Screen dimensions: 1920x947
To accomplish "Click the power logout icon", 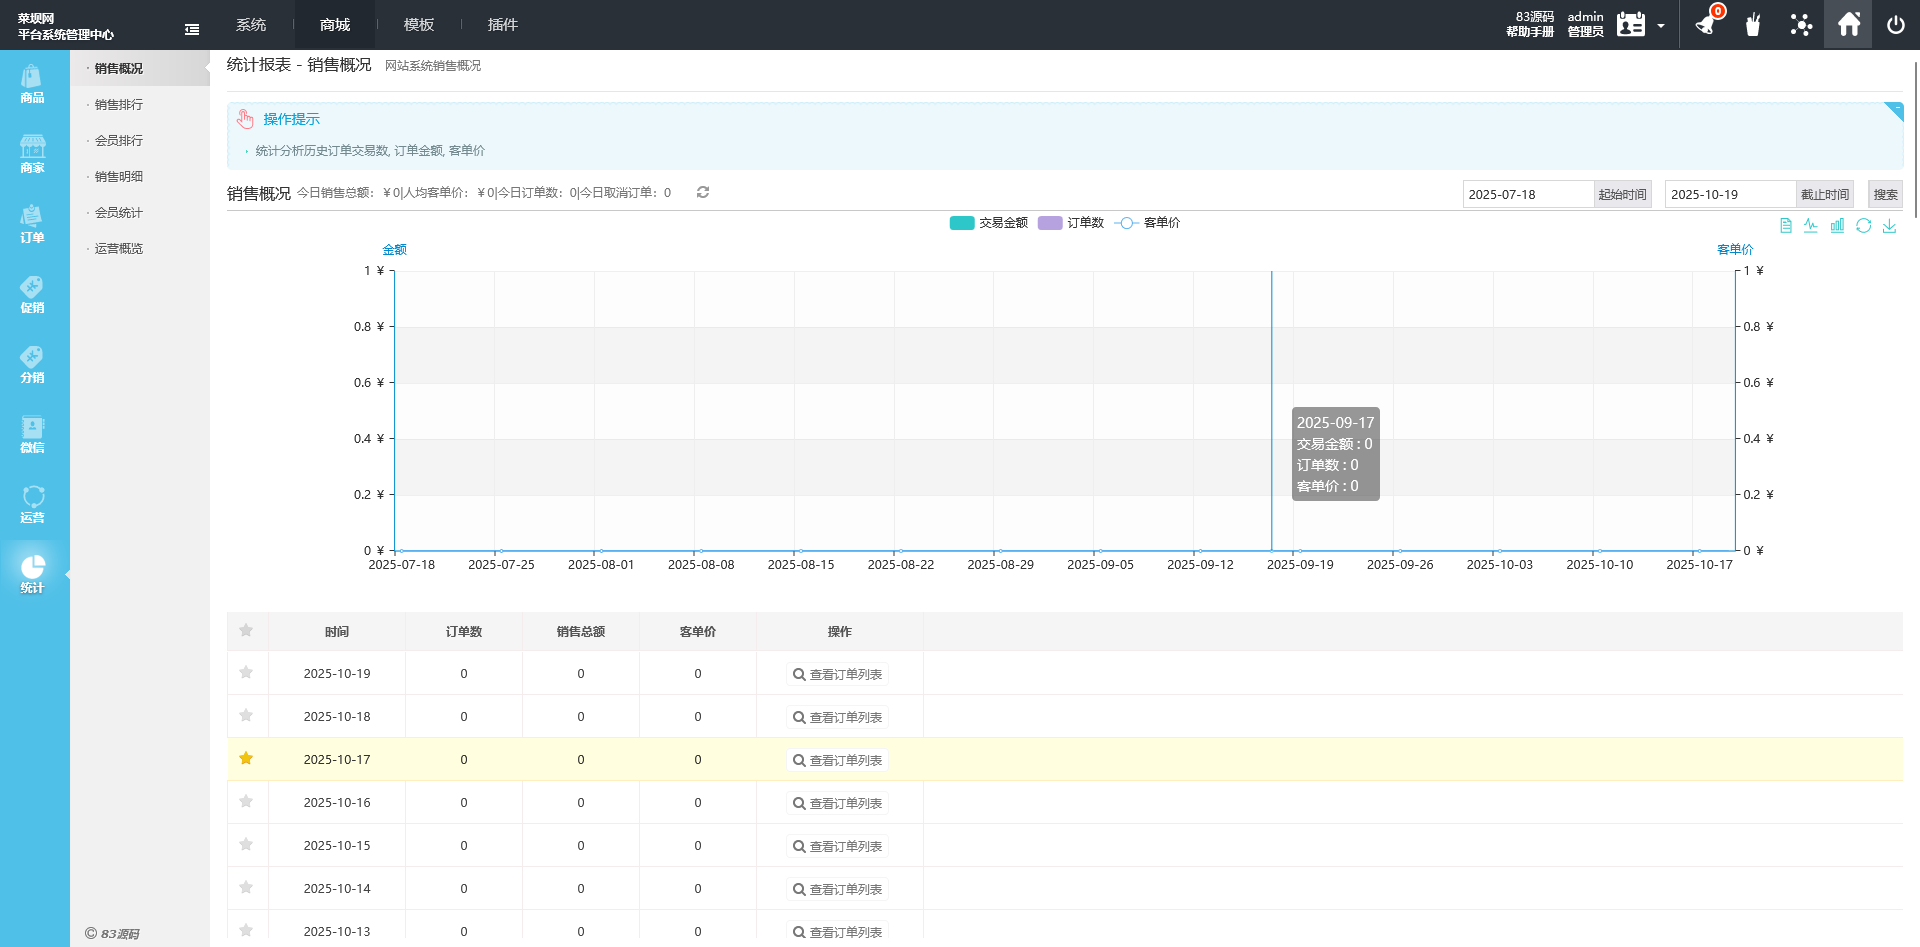I will (x=1896, y=24).
